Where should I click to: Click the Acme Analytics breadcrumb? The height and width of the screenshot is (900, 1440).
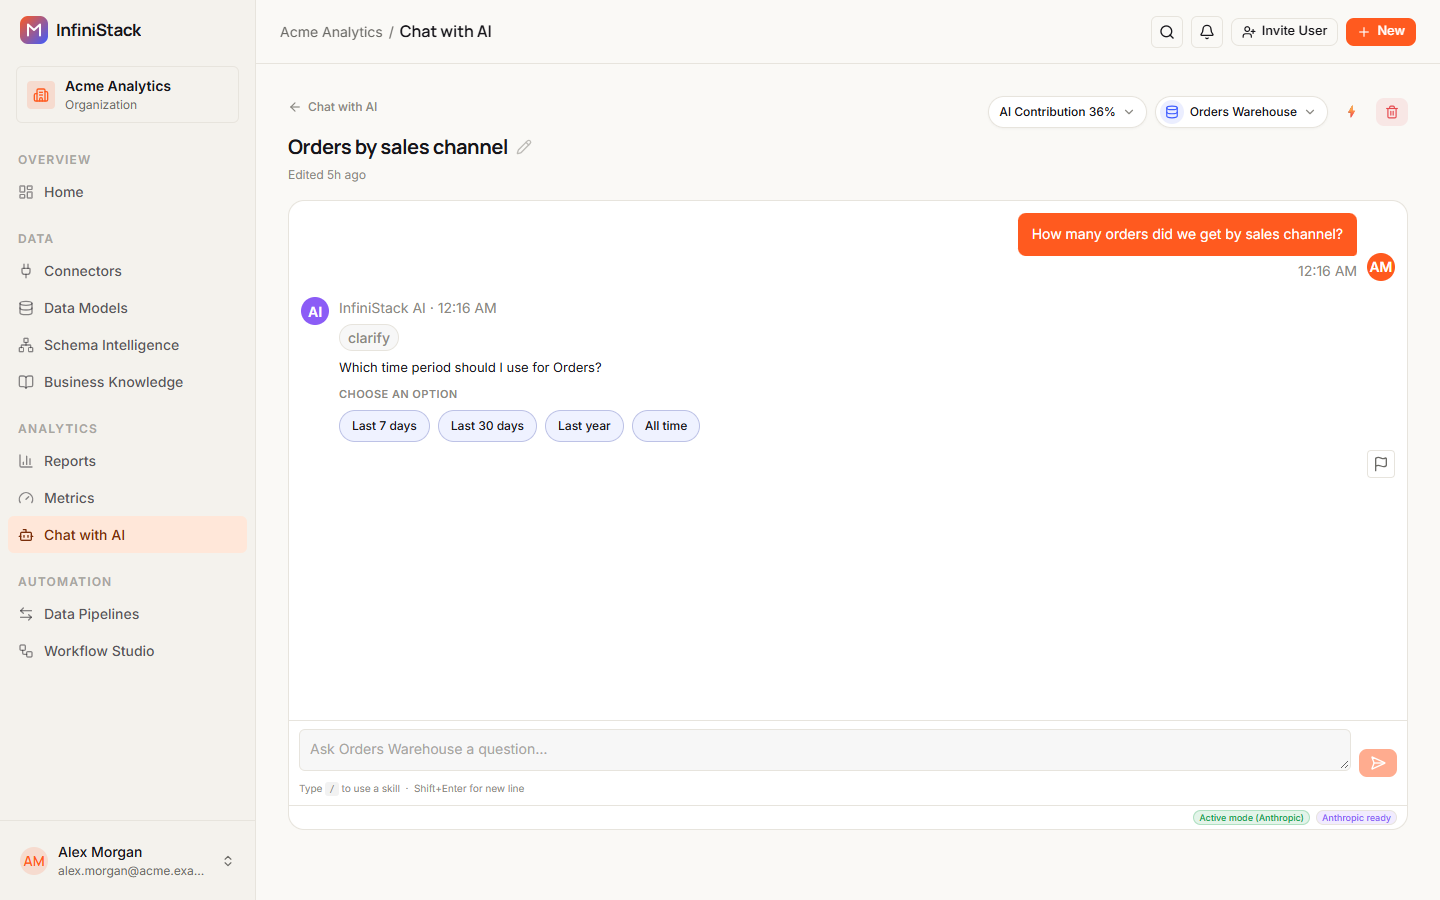click(331, 32)
